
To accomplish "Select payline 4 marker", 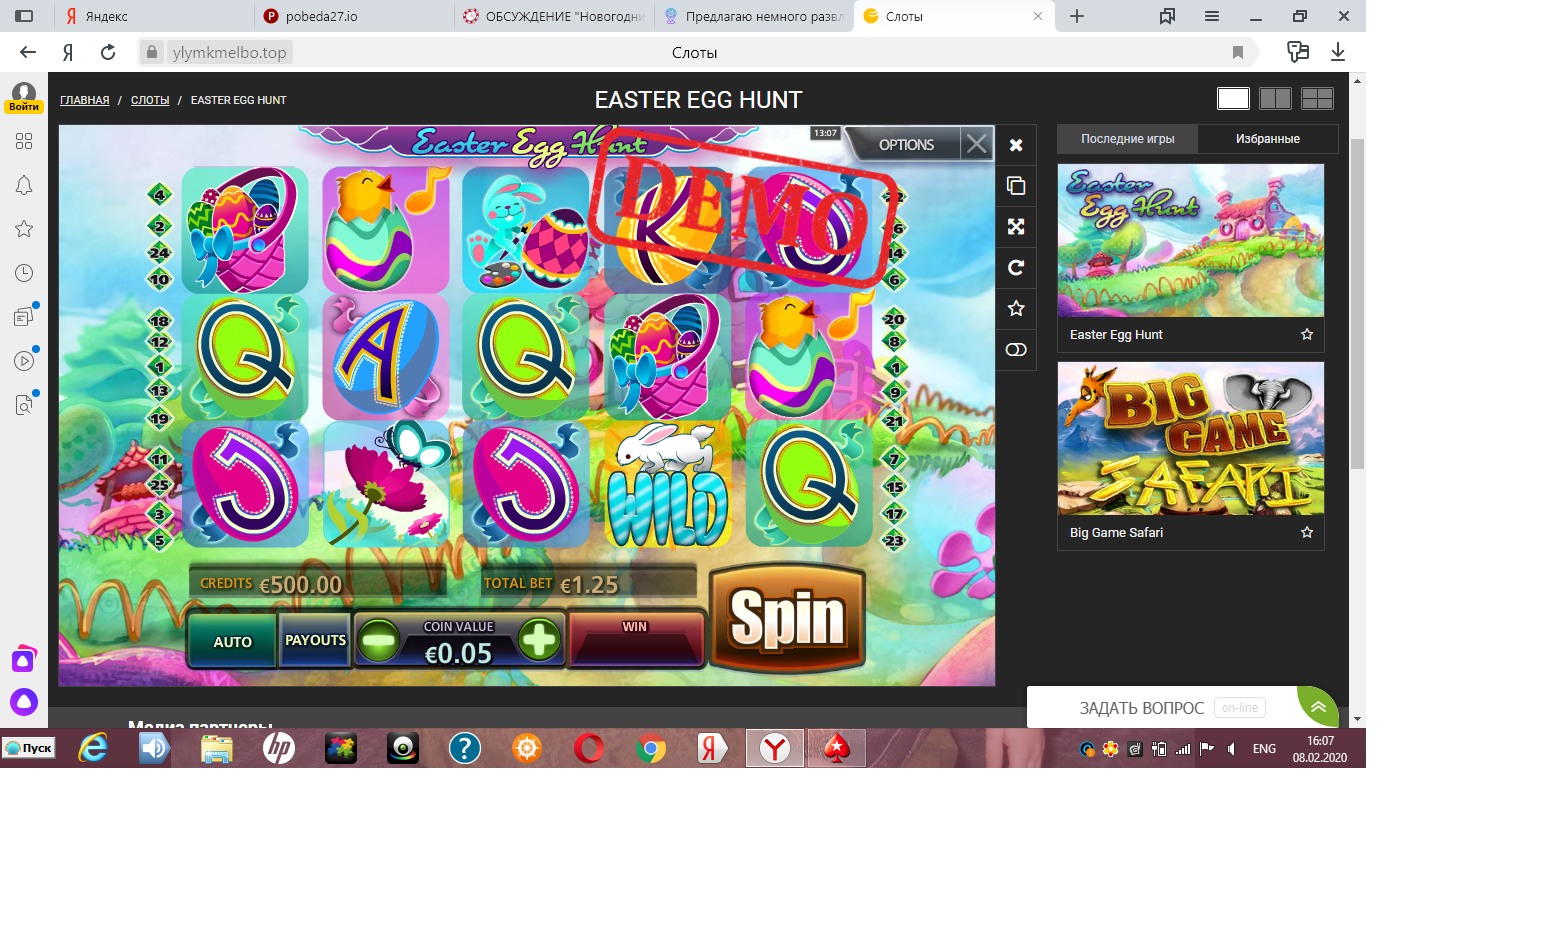I will point(160,195).
